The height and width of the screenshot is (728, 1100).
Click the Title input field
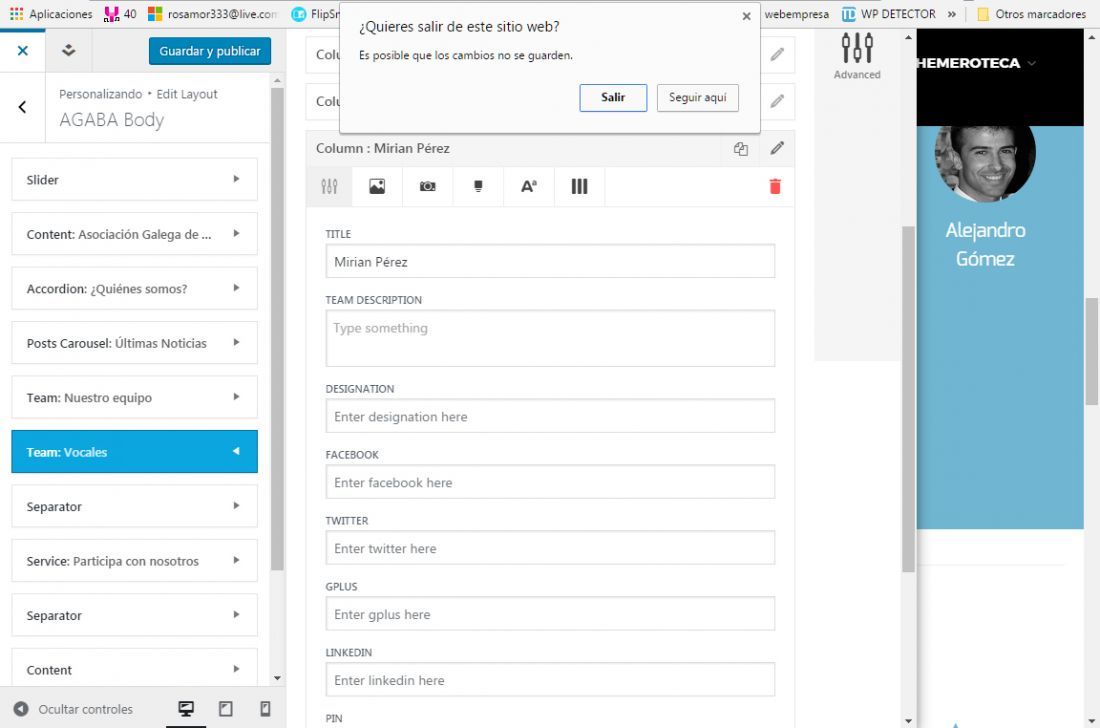[550, 262]
